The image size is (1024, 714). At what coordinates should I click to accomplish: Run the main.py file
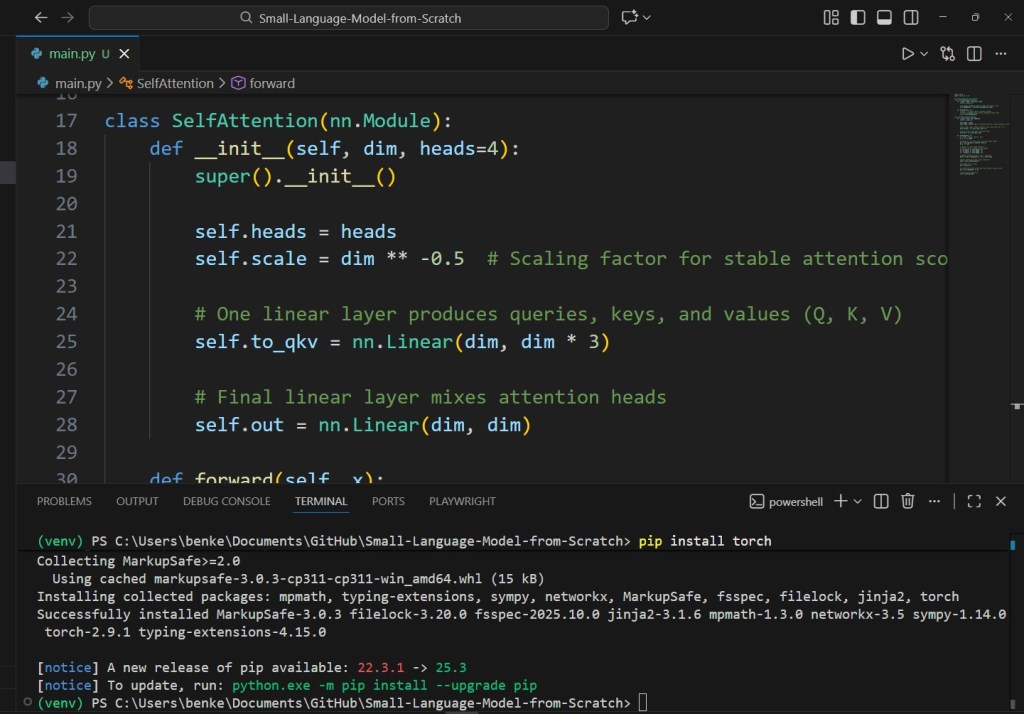[x=908, y=54]
